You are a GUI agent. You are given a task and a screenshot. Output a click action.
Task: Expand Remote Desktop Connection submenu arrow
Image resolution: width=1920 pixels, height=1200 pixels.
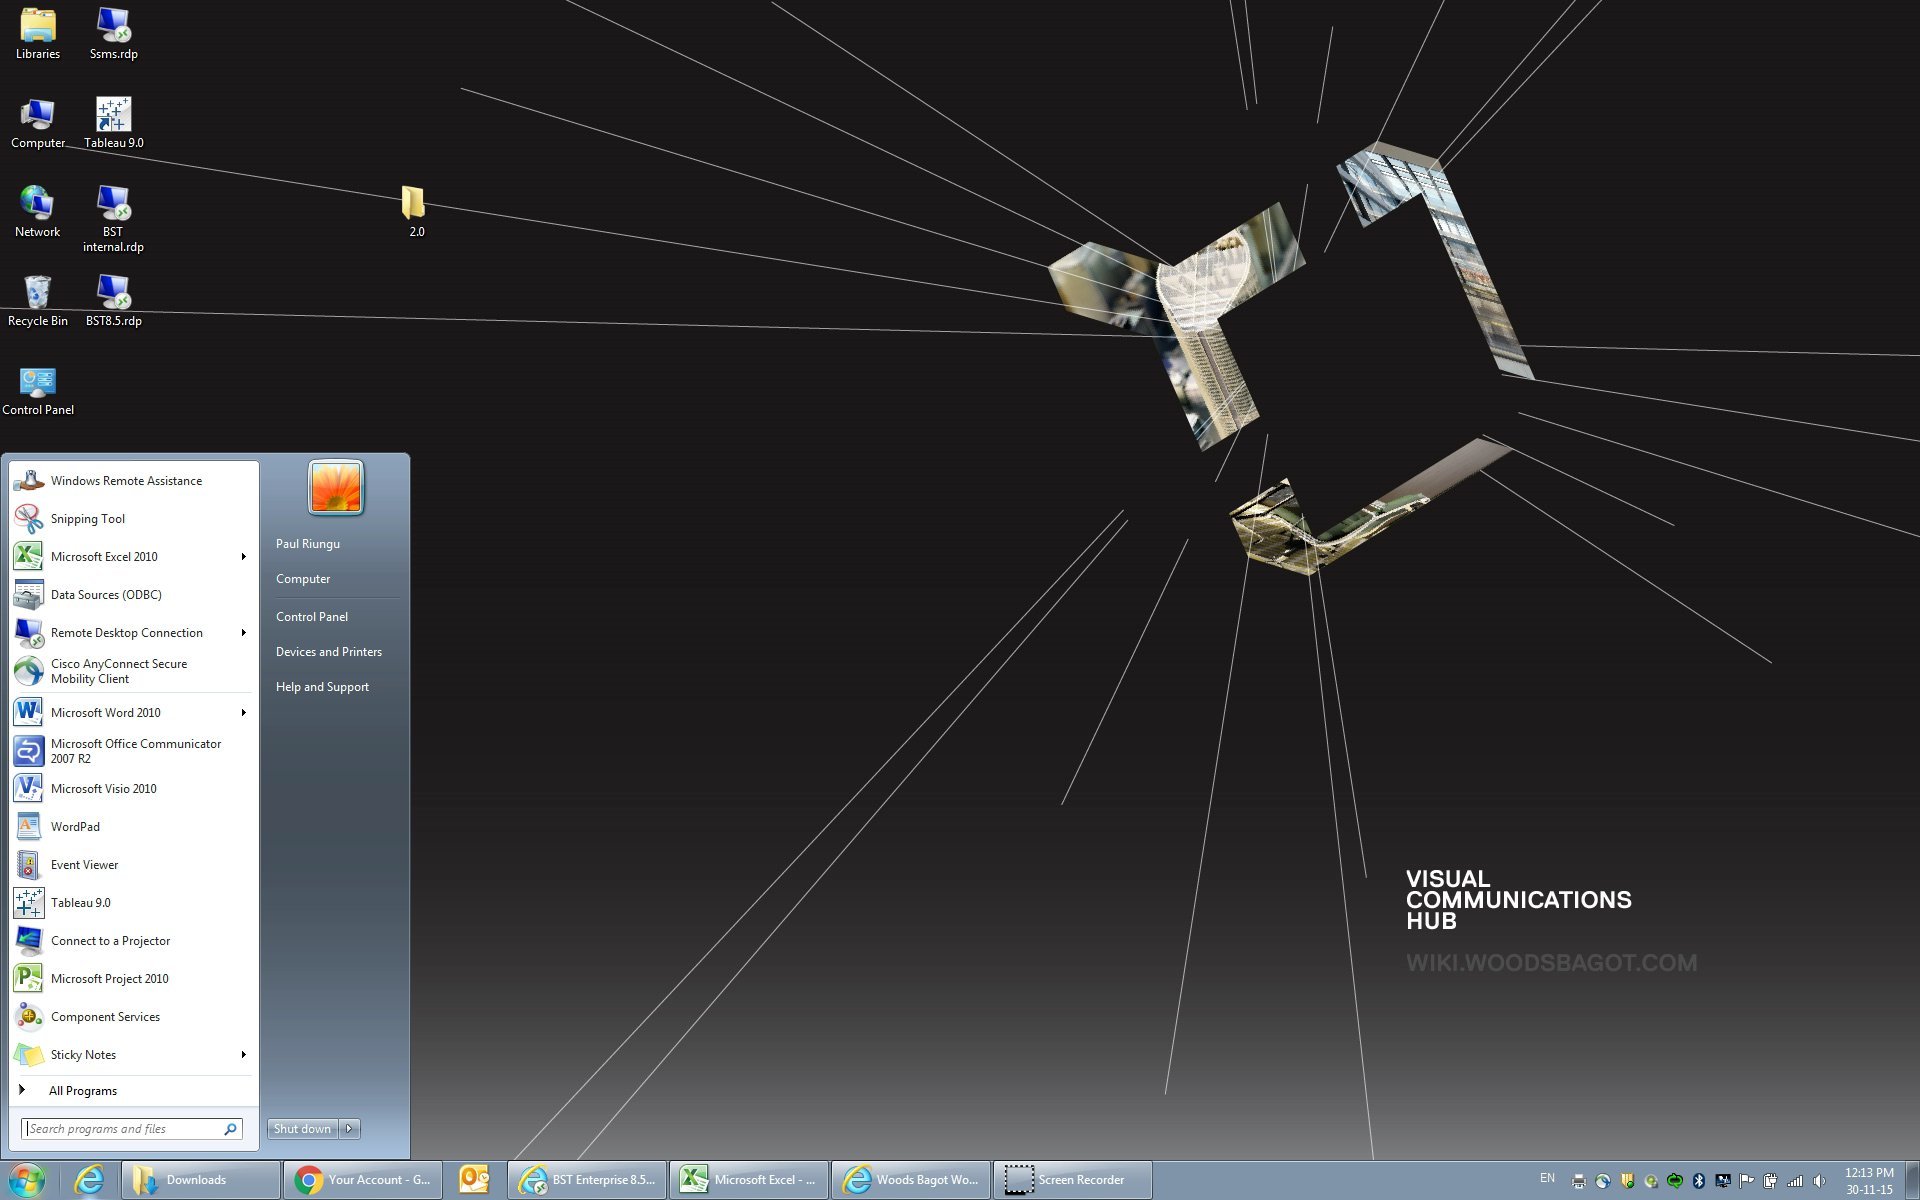(243, 633)
